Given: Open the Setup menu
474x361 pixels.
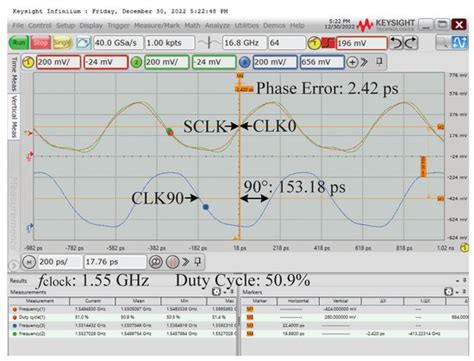Looking at the screenshot, I should click(x=65, y=25).
